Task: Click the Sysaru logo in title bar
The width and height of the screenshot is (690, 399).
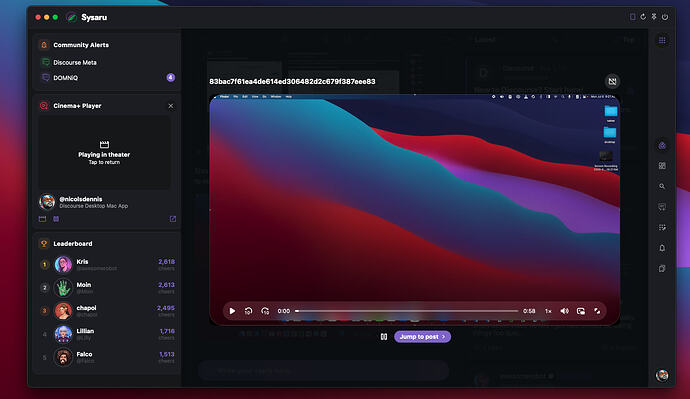Action: click(x=71, y=17)
